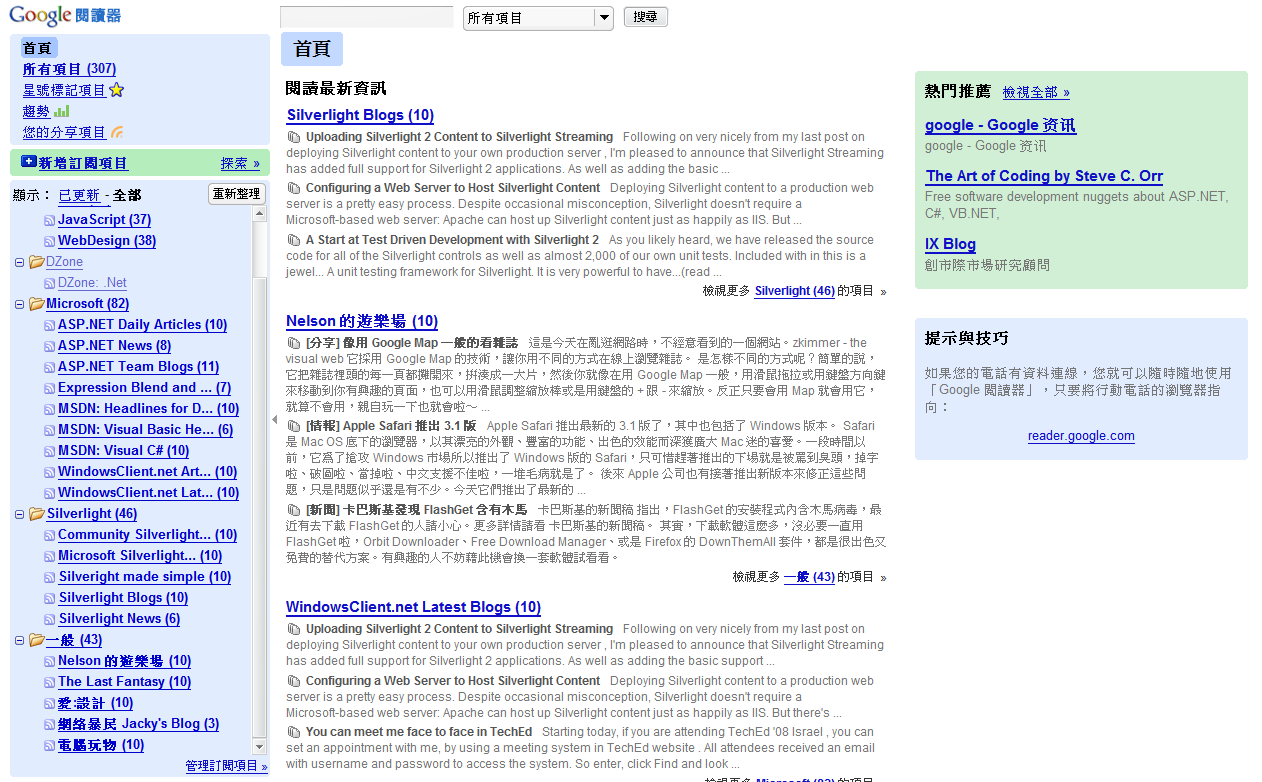Open 星號標記項目

click(x=64, y=90)
